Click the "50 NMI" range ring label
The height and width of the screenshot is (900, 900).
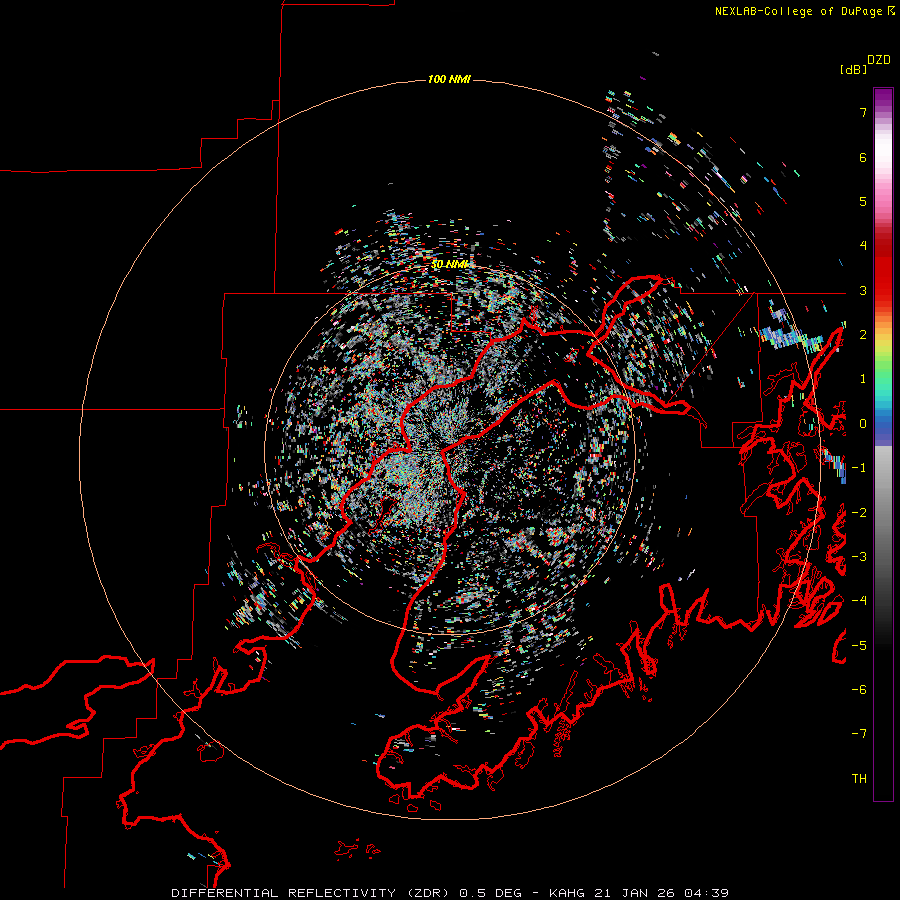[449, 265]
